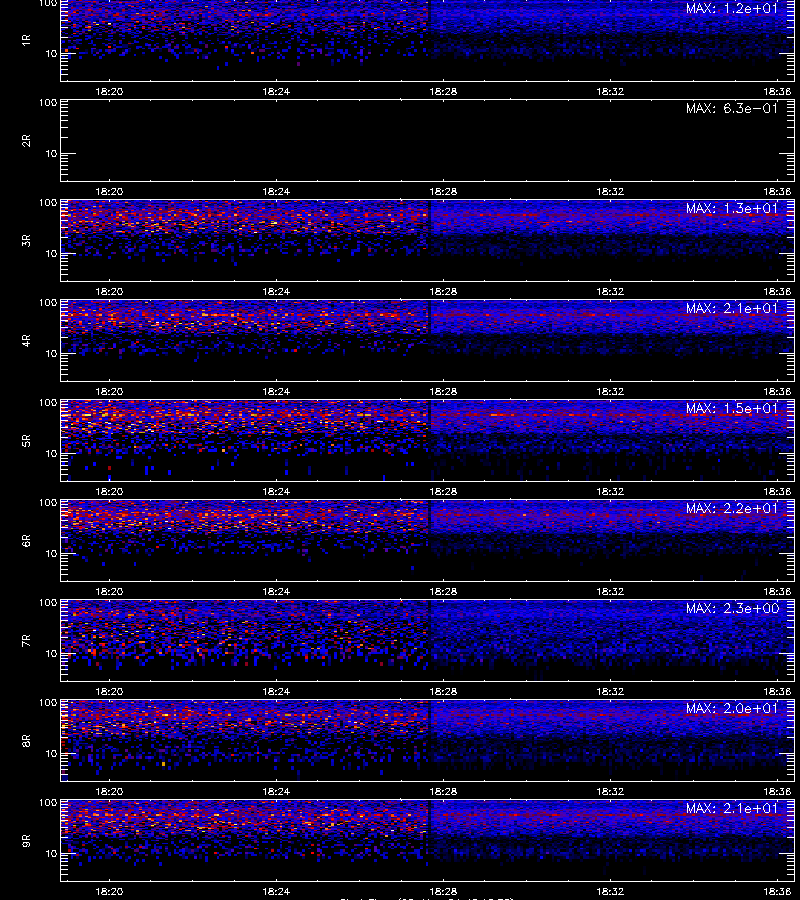Click the 18:28 time label below panel 6R
Image resolution: width=800 pixels, height=900 pixels.
click(x=443, y=592)
